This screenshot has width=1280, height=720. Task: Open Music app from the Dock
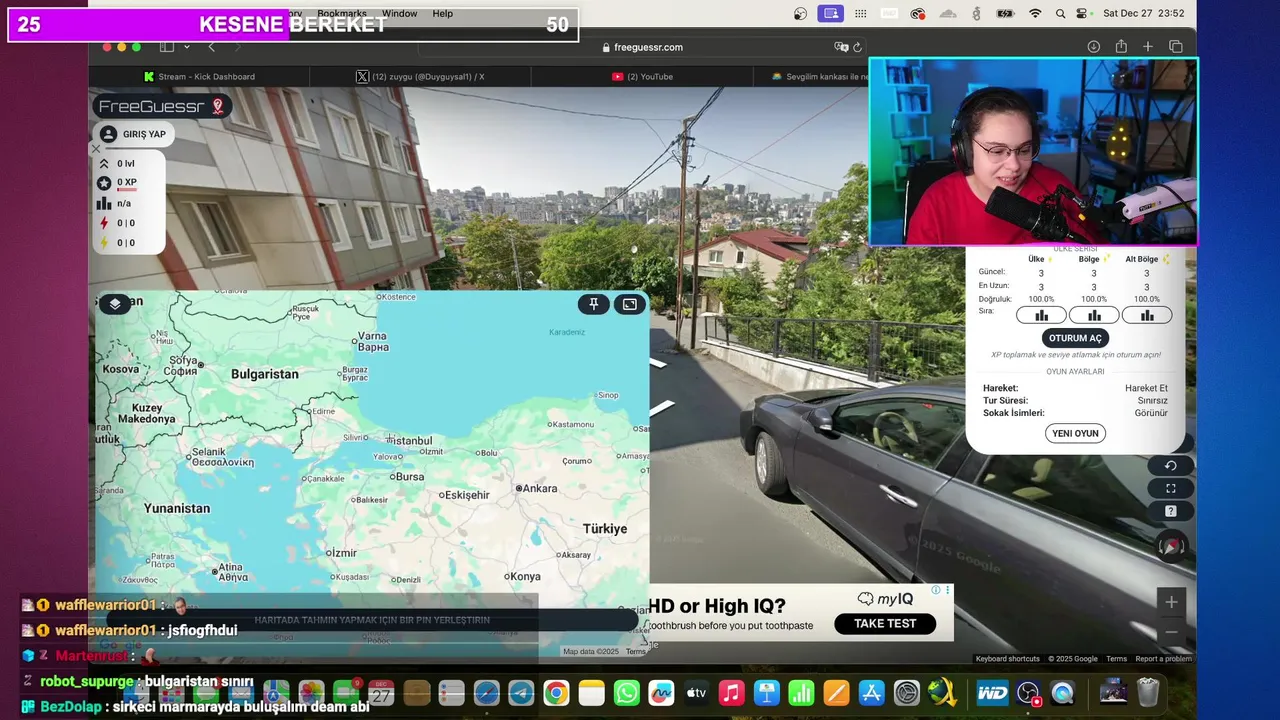point(732,693)
